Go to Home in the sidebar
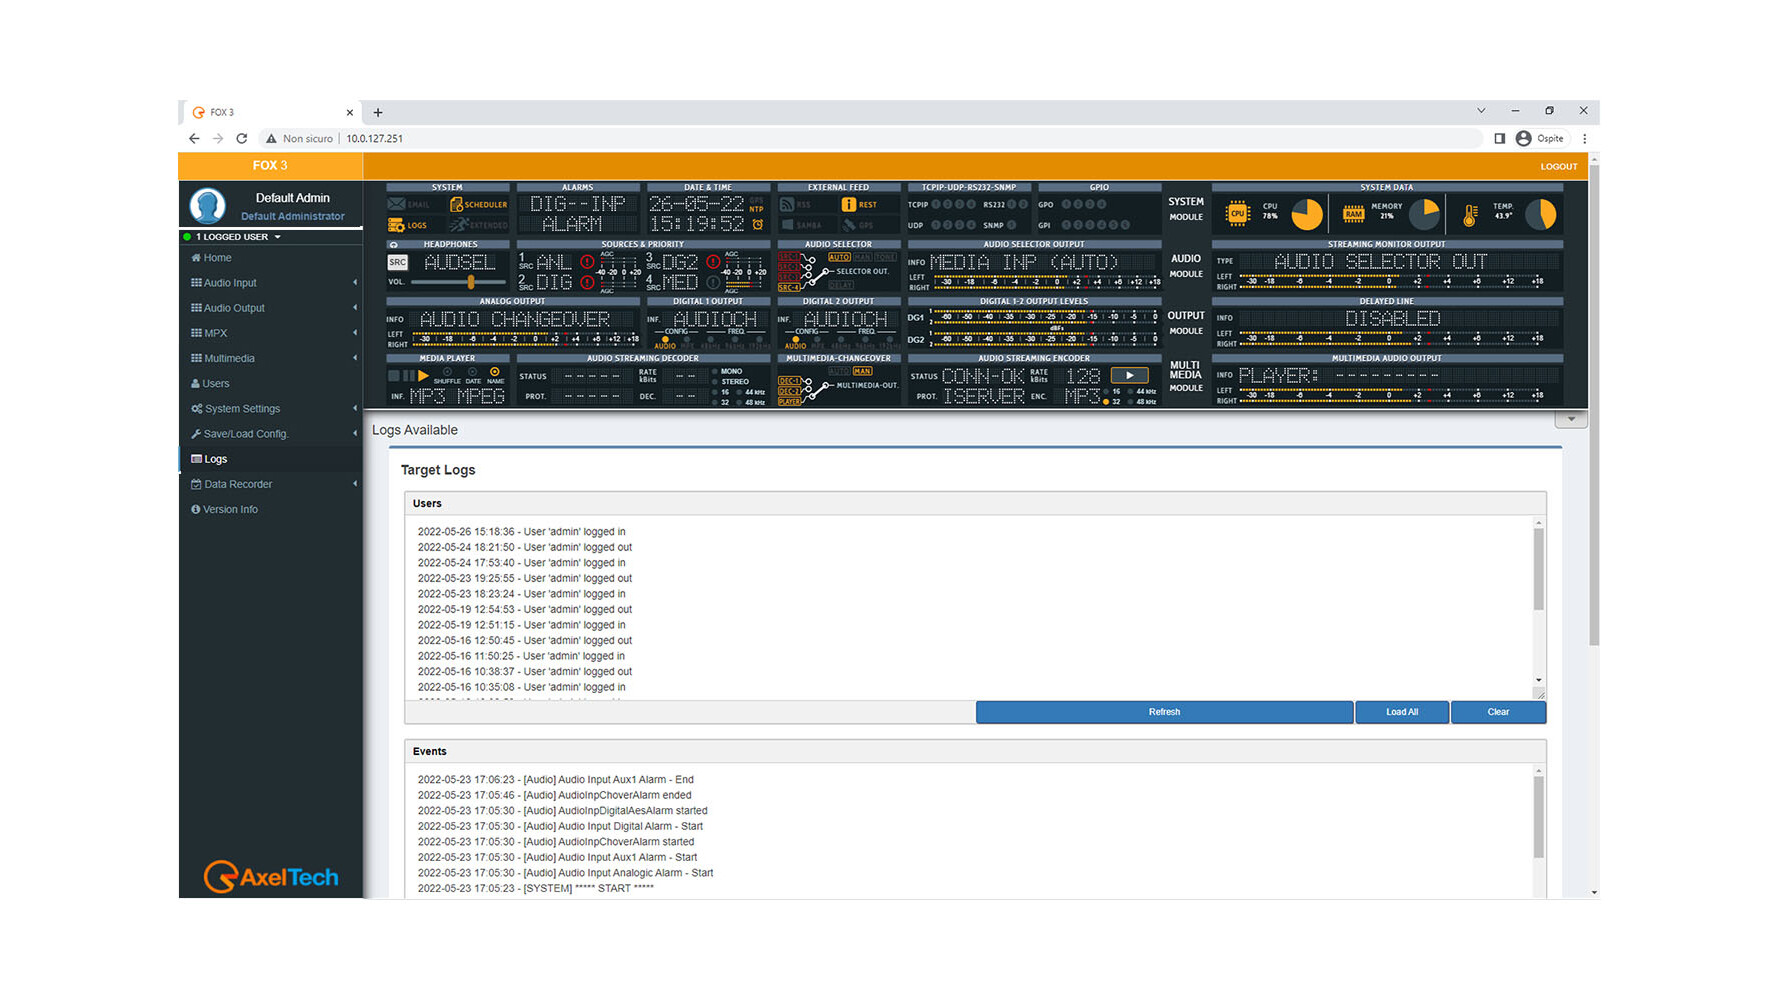This screenshot has height=1000, width=1777. pos(217,258)
